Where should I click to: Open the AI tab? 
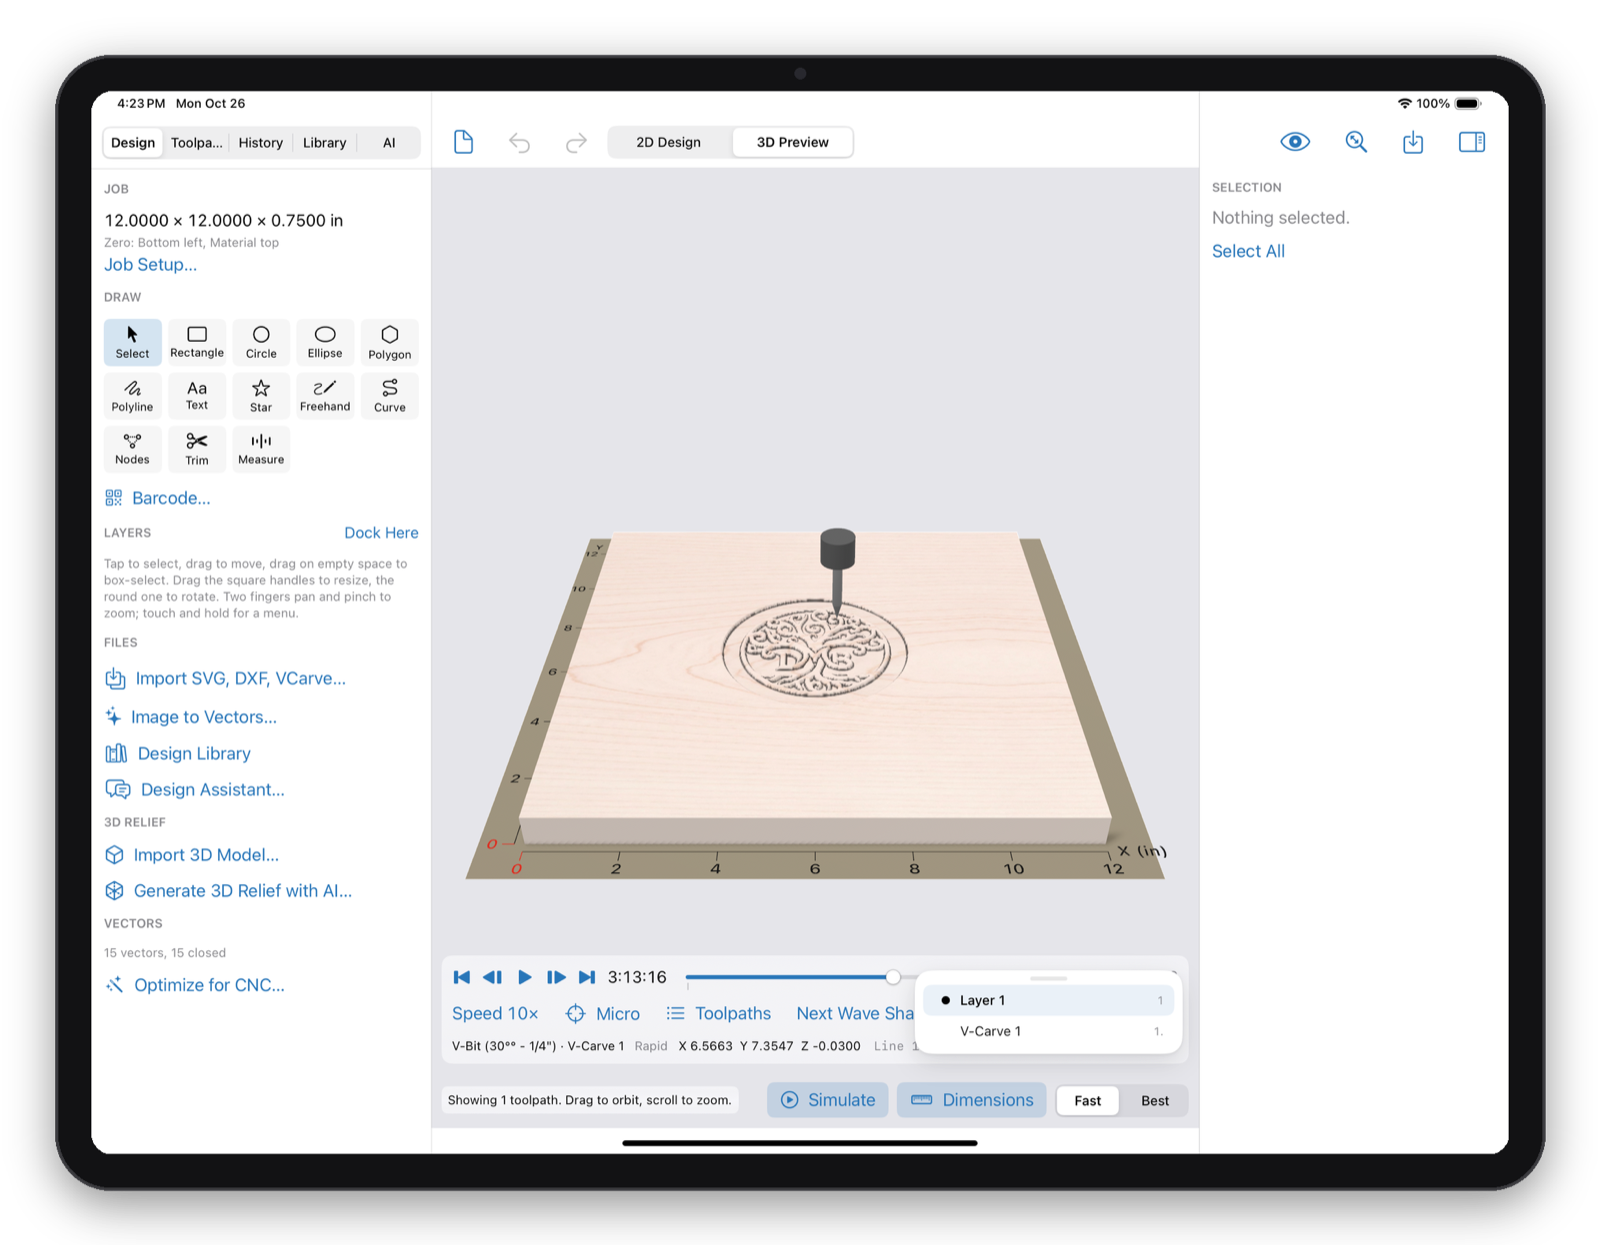[x=389, y=143]
